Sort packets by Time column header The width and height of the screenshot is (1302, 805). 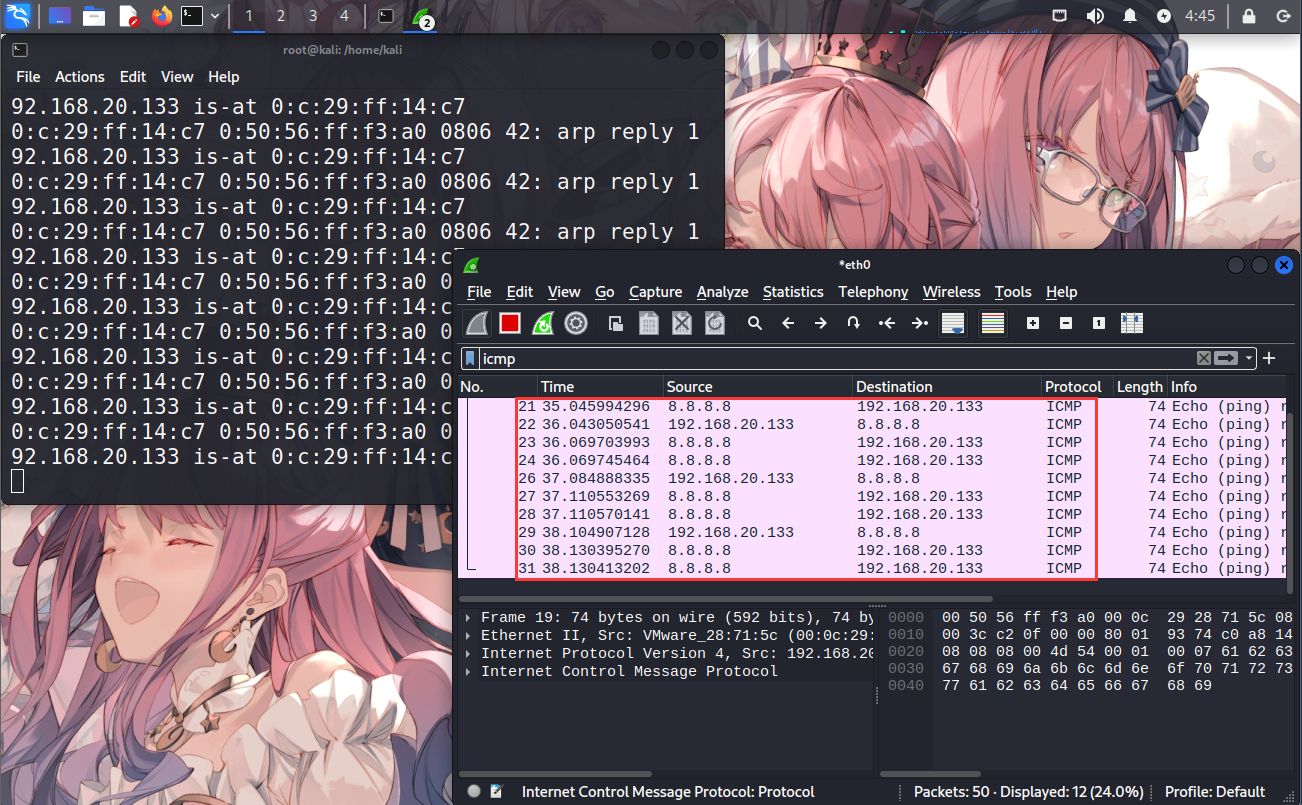tap(600, 387)
